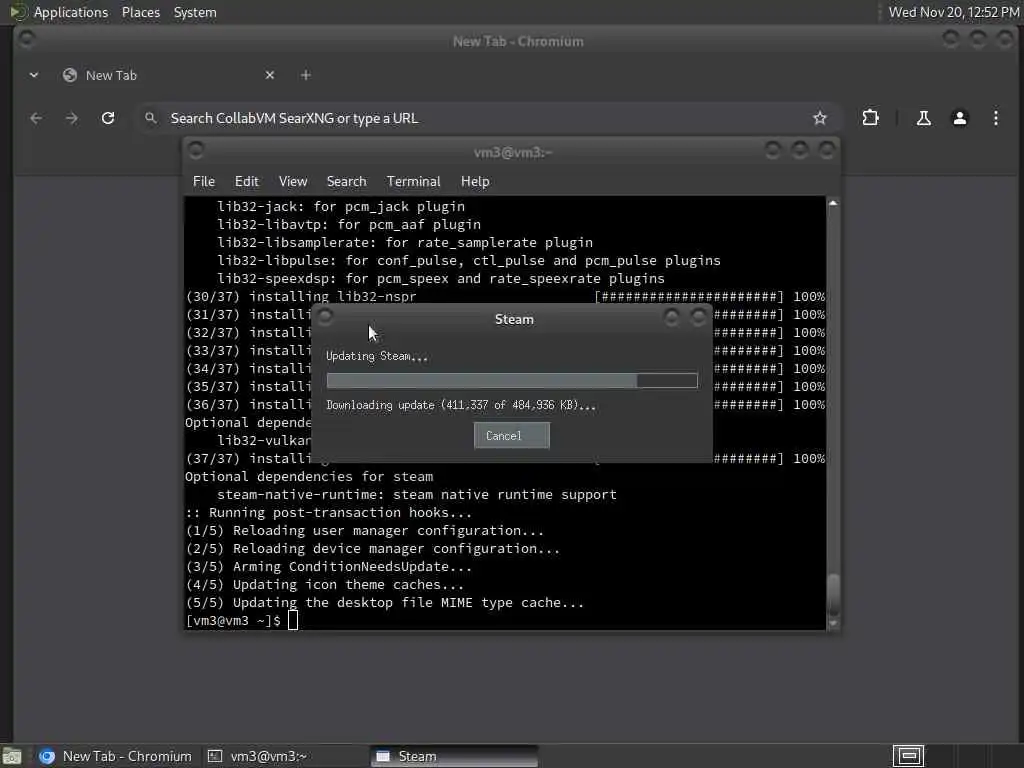
Task: Click the line 'lib32-libavtp: for pcm_aaf plugin'
Action: coord(349,225)
